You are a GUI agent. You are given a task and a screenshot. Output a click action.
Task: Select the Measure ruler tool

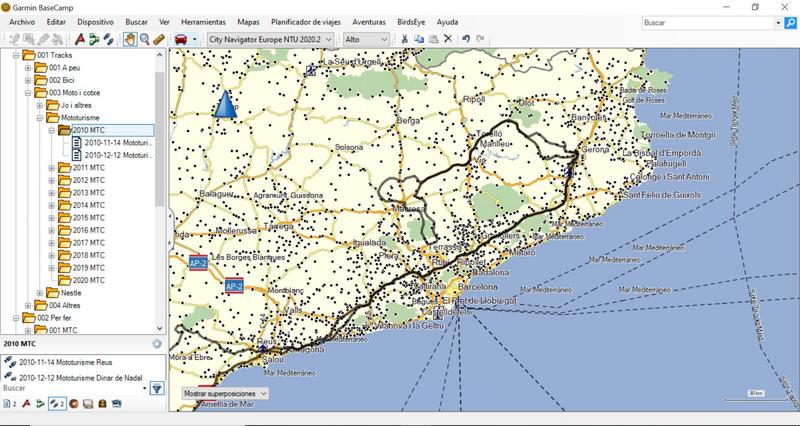[x=159, y=39]
